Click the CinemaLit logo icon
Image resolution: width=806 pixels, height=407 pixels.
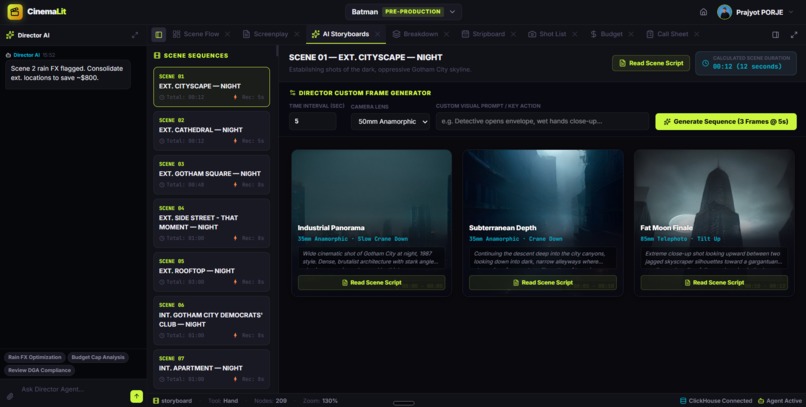click(x=15, y=11)
